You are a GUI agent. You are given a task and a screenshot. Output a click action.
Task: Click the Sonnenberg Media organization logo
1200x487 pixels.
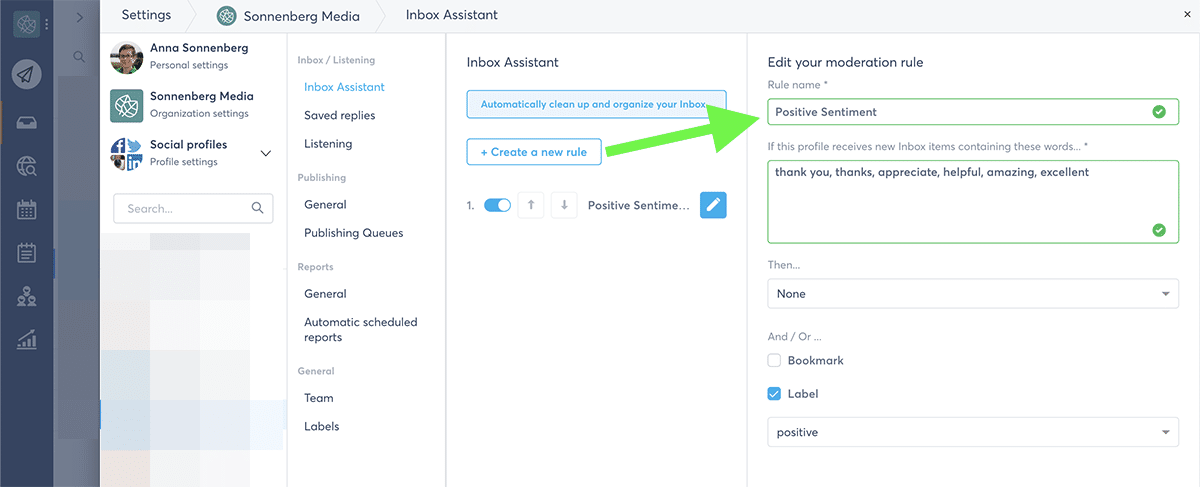click(126, 104)
